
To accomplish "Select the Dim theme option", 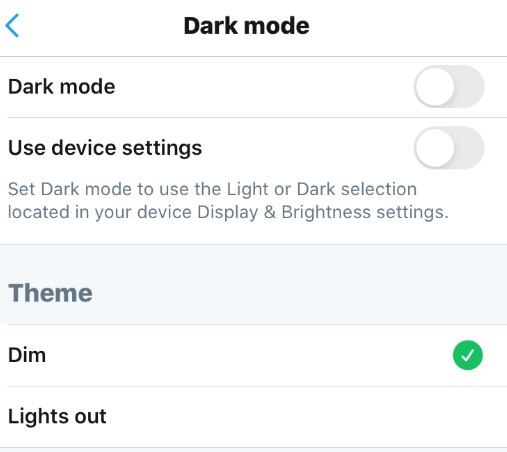I will (x=253, y=355).
